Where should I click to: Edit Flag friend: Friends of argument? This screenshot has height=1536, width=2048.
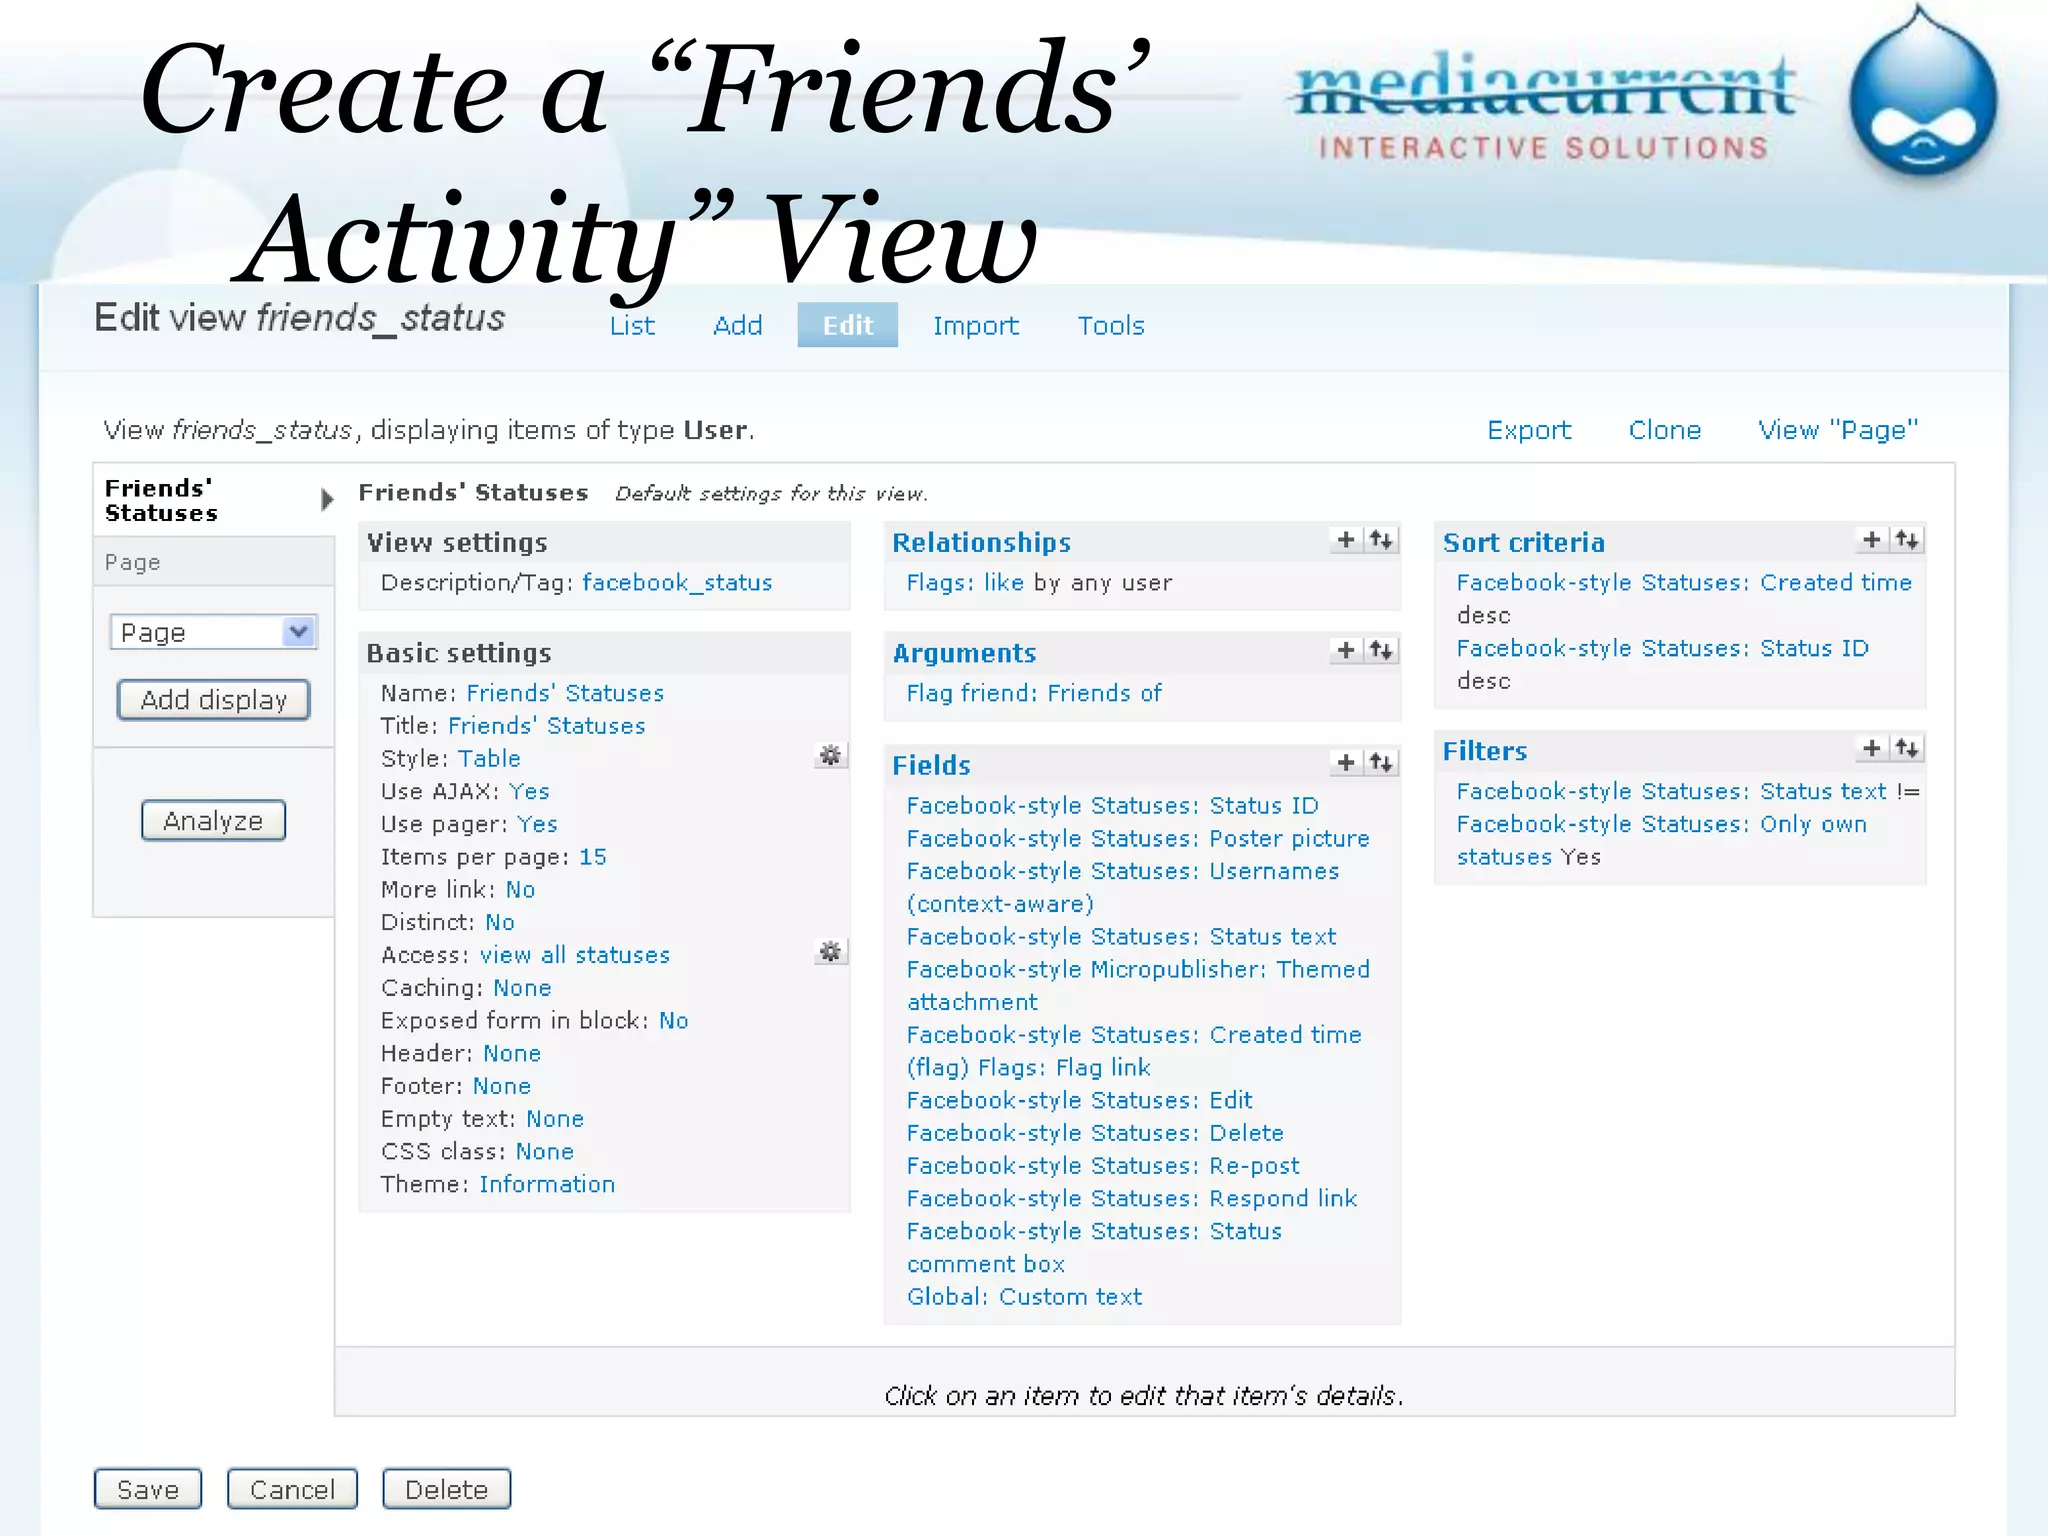tap(1034, 693)
